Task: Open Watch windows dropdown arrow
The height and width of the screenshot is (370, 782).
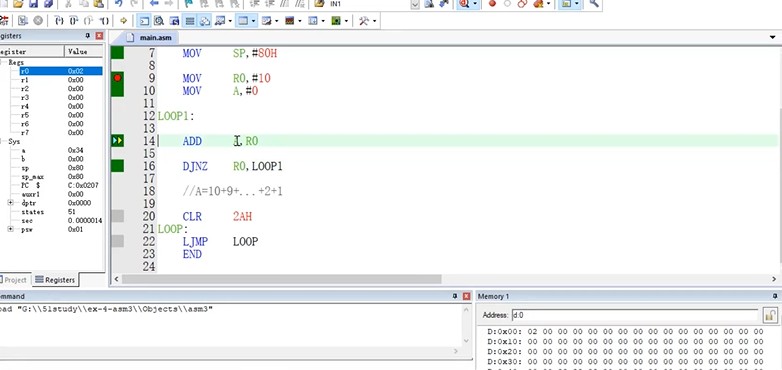Action: click(x=230, y=21)
